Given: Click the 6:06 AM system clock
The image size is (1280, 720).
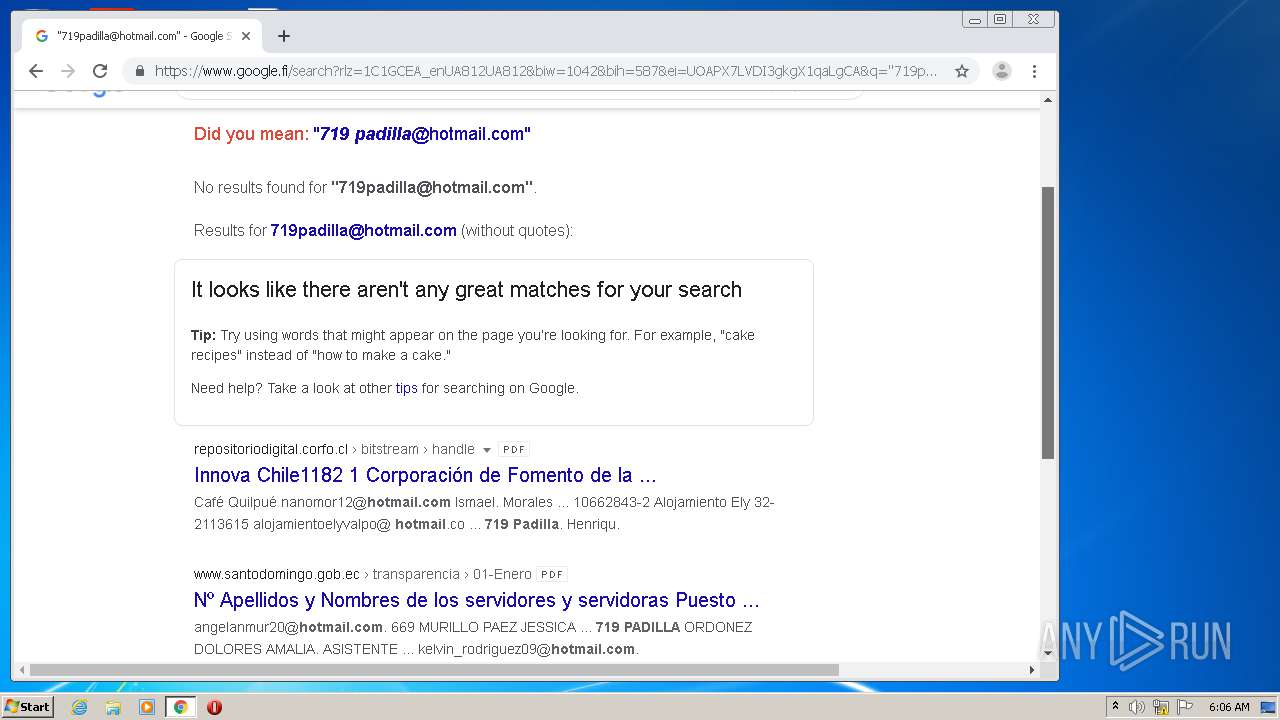Looking at the screenshot, I should [1229, 707].
